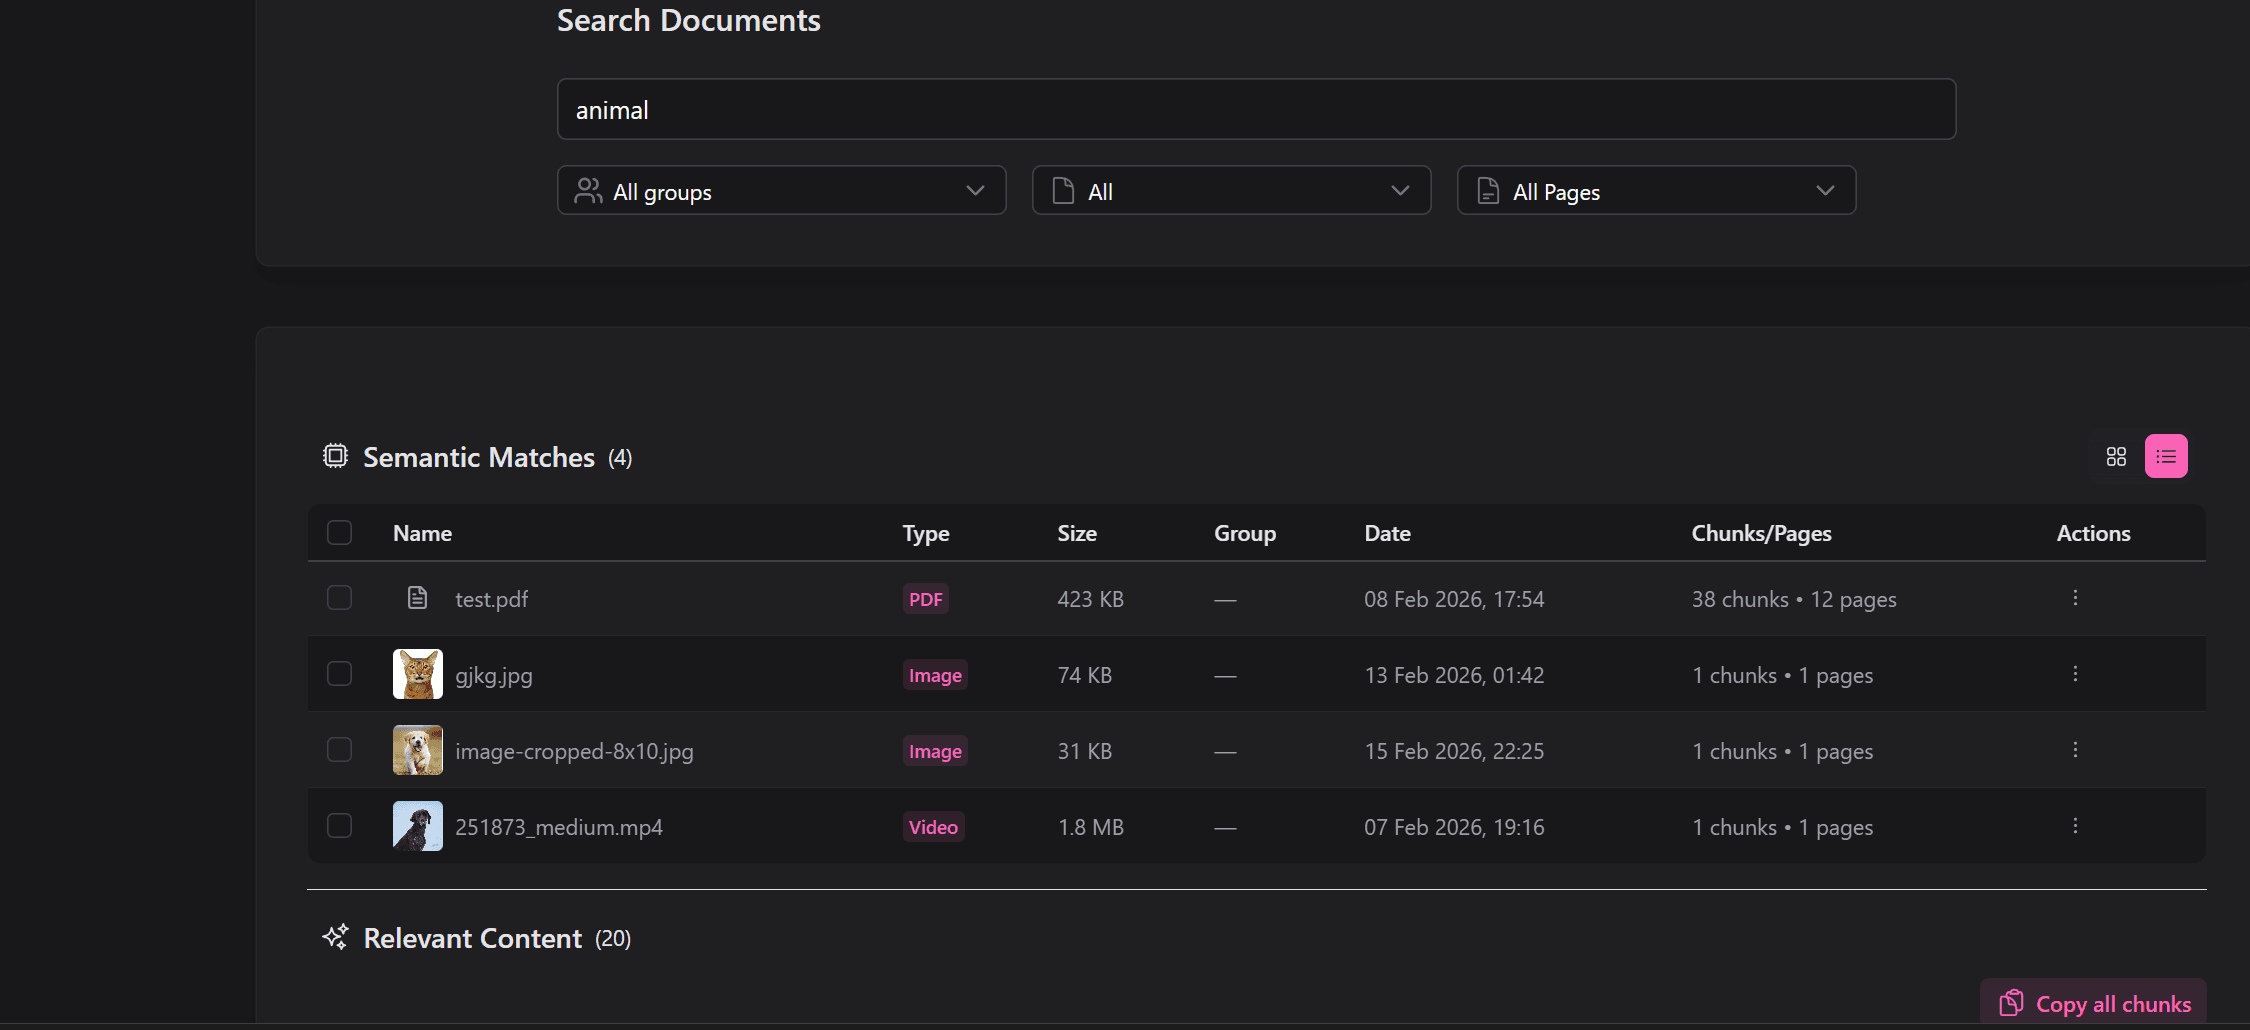Click the groups icon in the groups filter
The width and height of the screenshot is (2250, 1030).
tap(588, 190)
